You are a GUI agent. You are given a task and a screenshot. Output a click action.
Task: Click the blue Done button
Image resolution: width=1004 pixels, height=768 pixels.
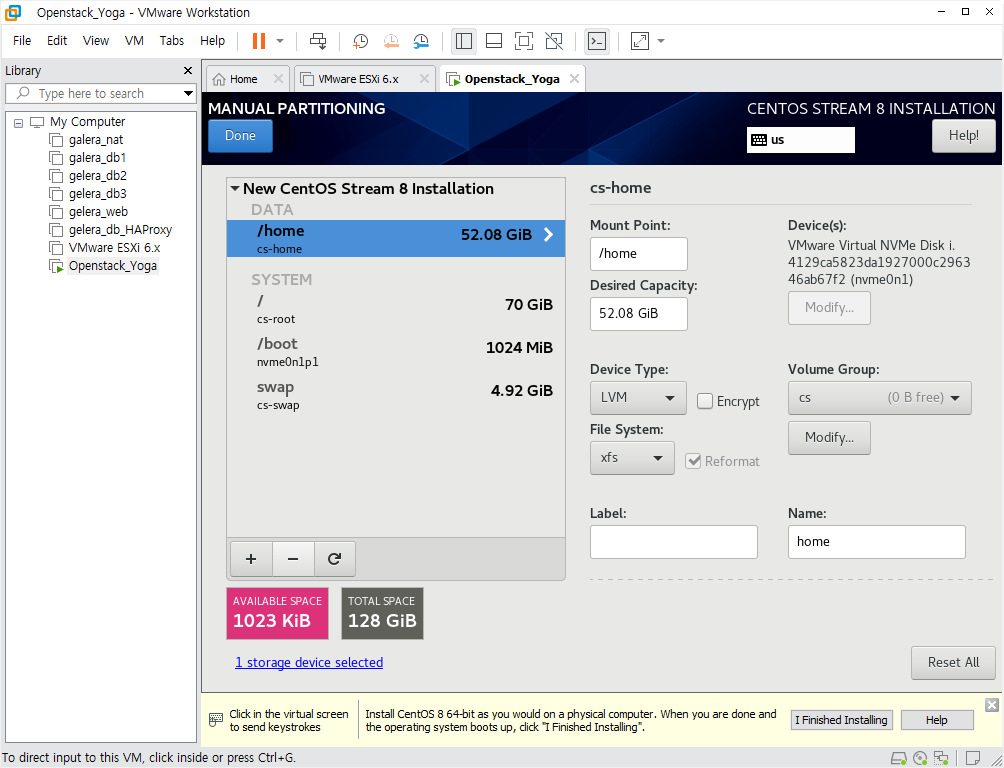[x=240, y=136]
